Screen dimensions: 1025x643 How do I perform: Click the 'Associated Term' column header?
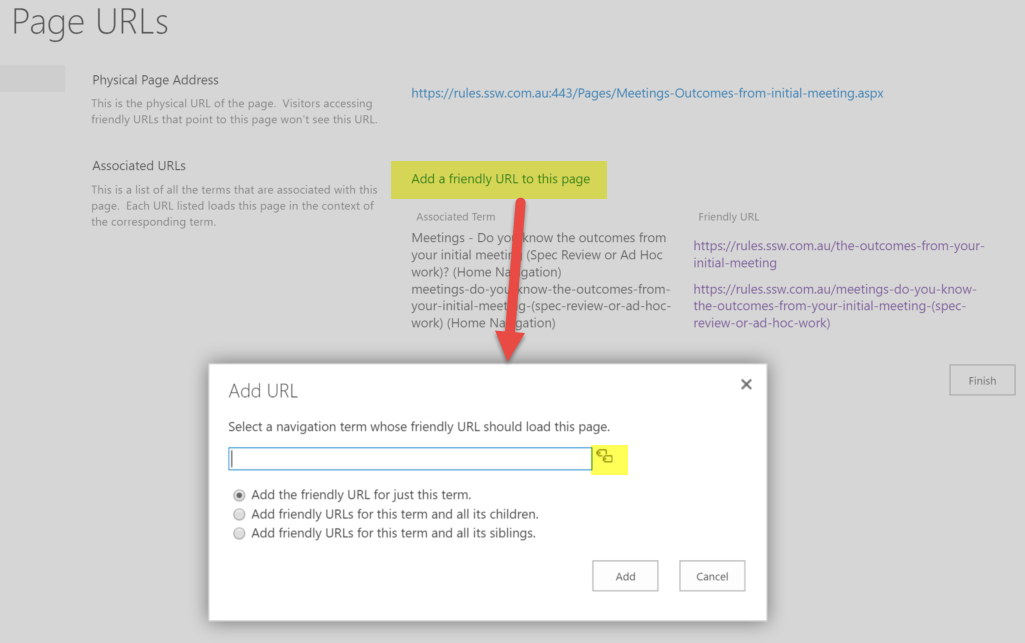(455, 217)
